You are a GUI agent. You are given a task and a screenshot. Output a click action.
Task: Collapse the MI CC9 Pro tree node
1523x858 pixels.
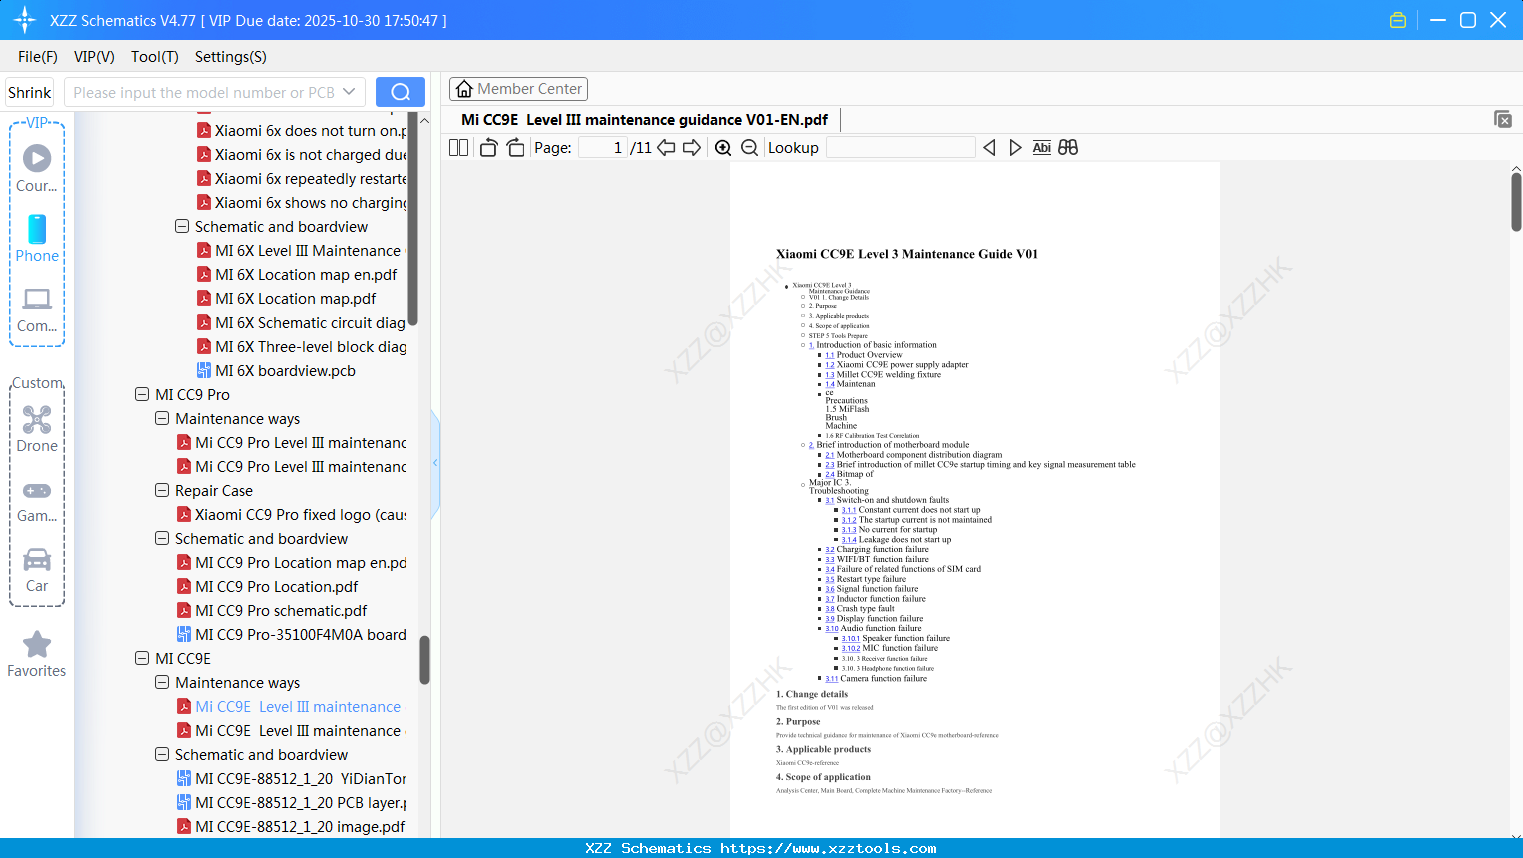(x=142, y=394)
